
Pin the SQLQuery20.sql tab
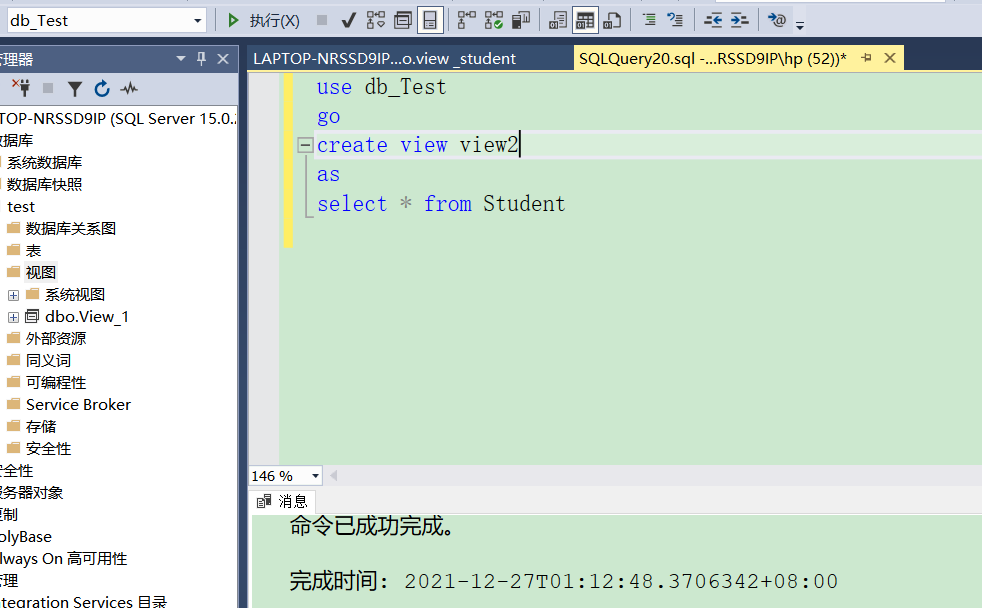(867, 58)
